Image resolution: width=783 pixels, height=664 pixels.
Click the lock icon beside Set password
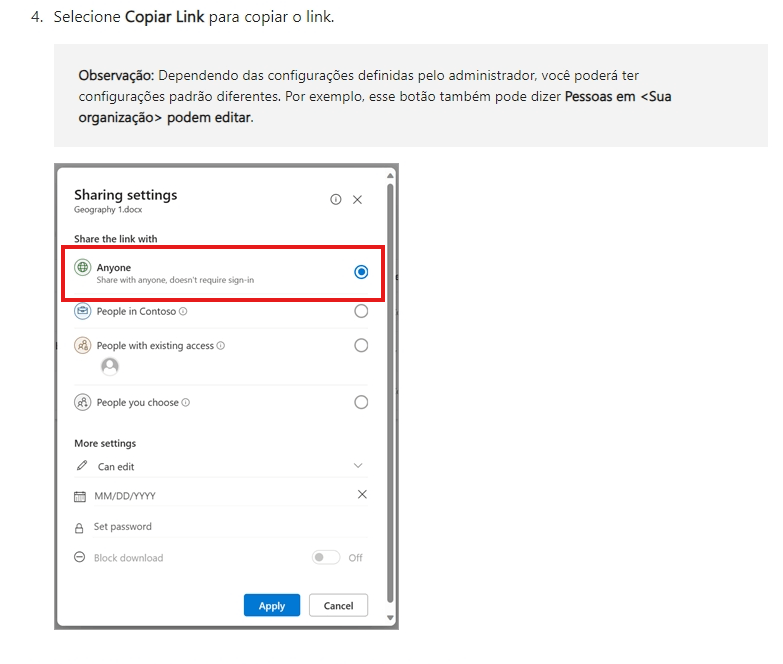coord(79,528)
